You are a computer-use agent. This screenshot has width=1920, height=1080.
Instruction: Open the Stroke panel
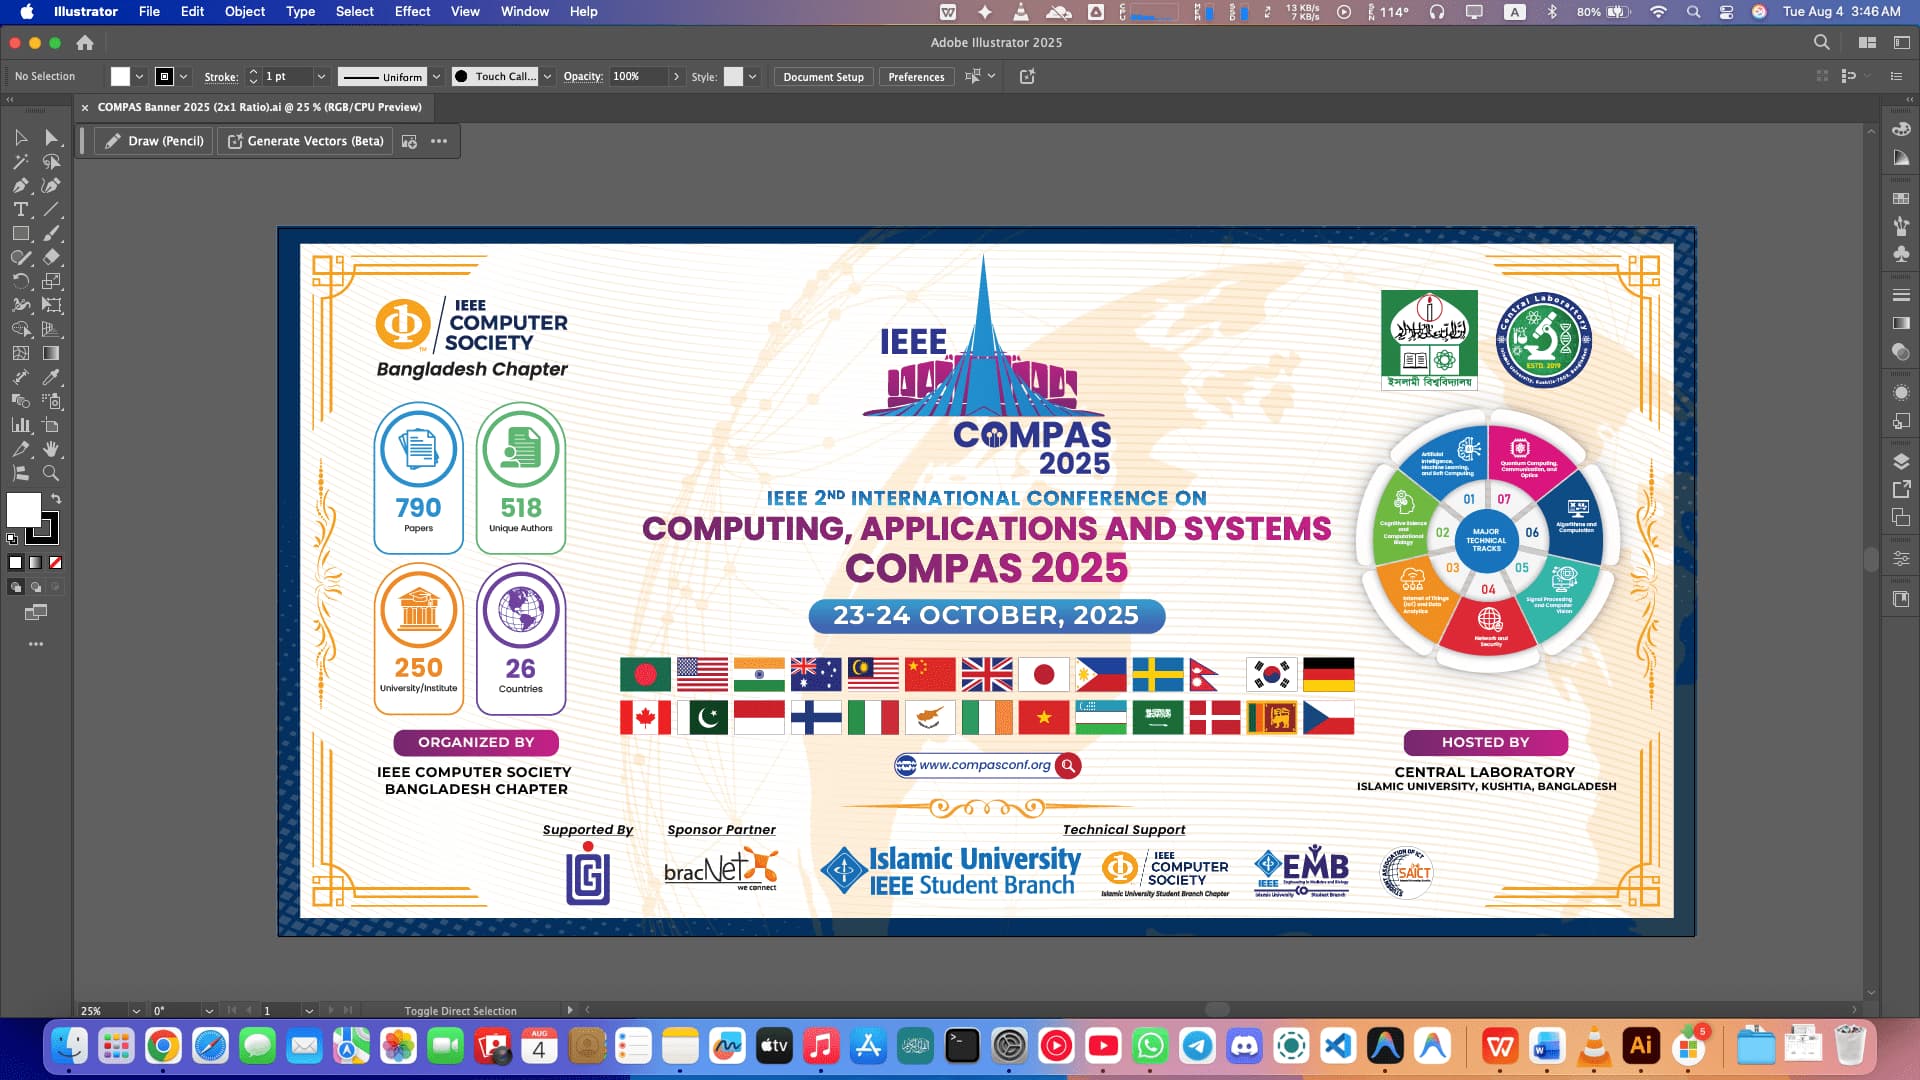click(1901, 295)
